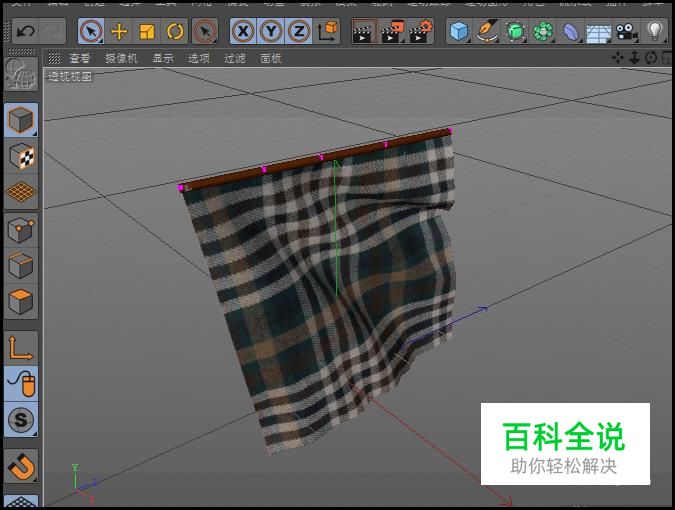The width and height of the screenshot is (675, 510).
Task: Toggle Y axis lock
Action: coord(270,31)
